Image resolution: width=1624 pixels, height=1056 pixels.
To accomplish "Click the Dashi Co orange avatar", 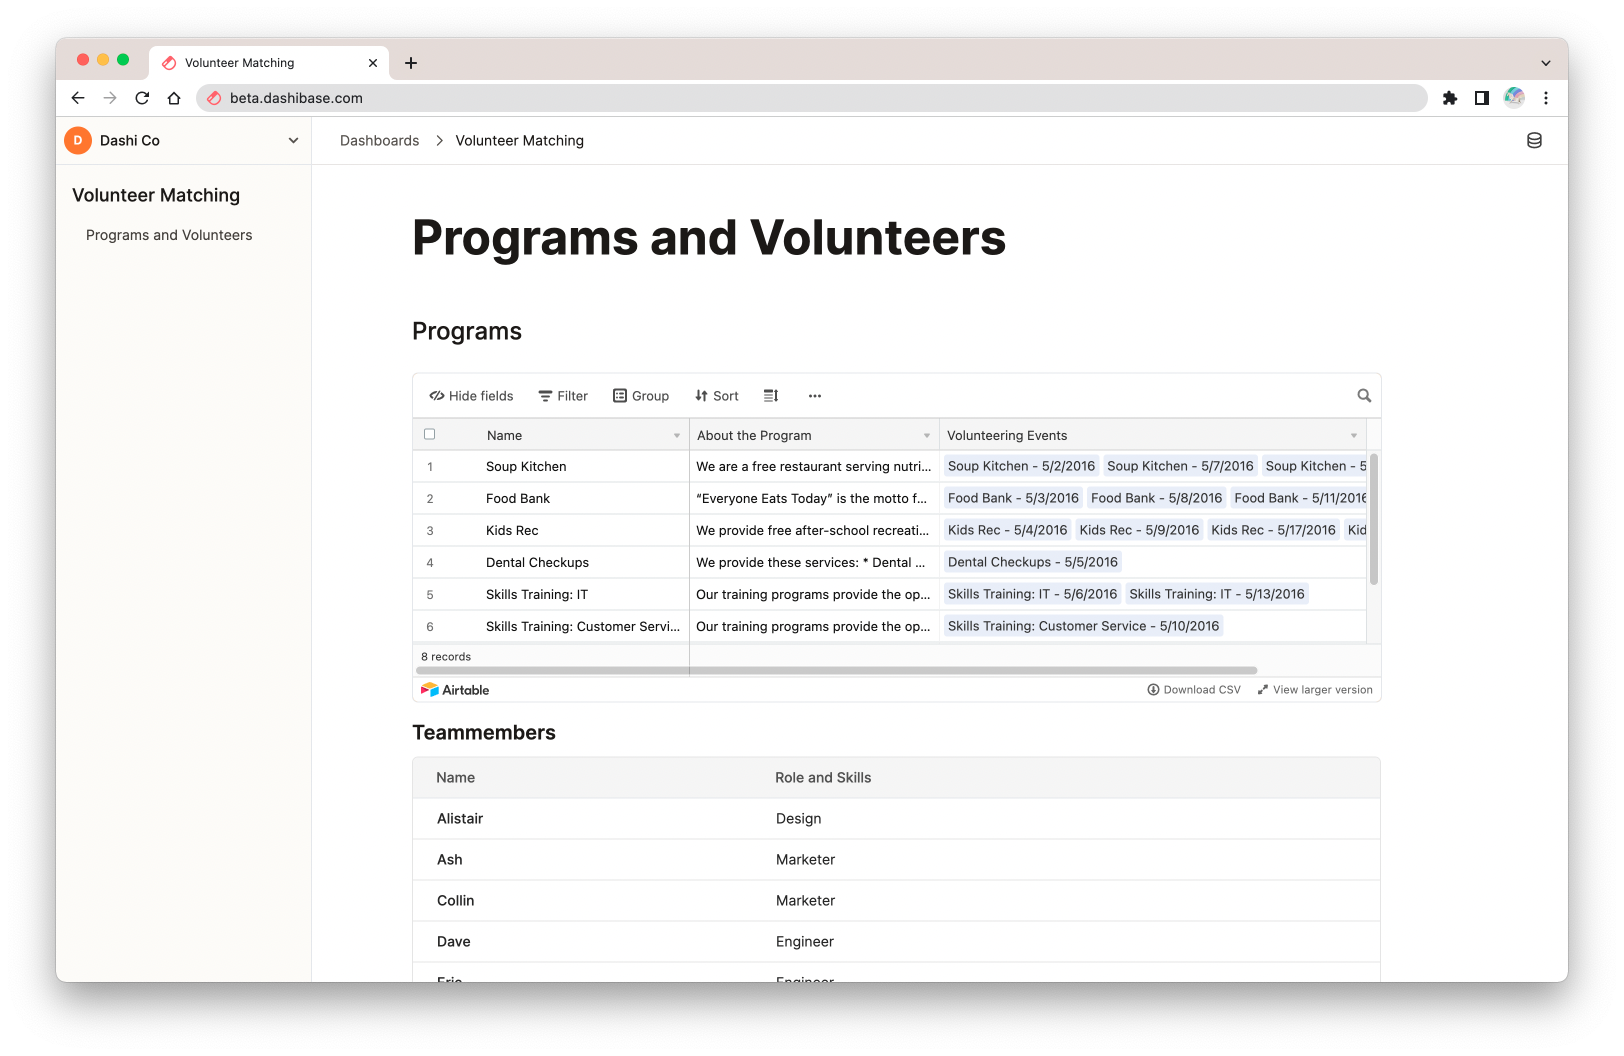I will [78, 141].
